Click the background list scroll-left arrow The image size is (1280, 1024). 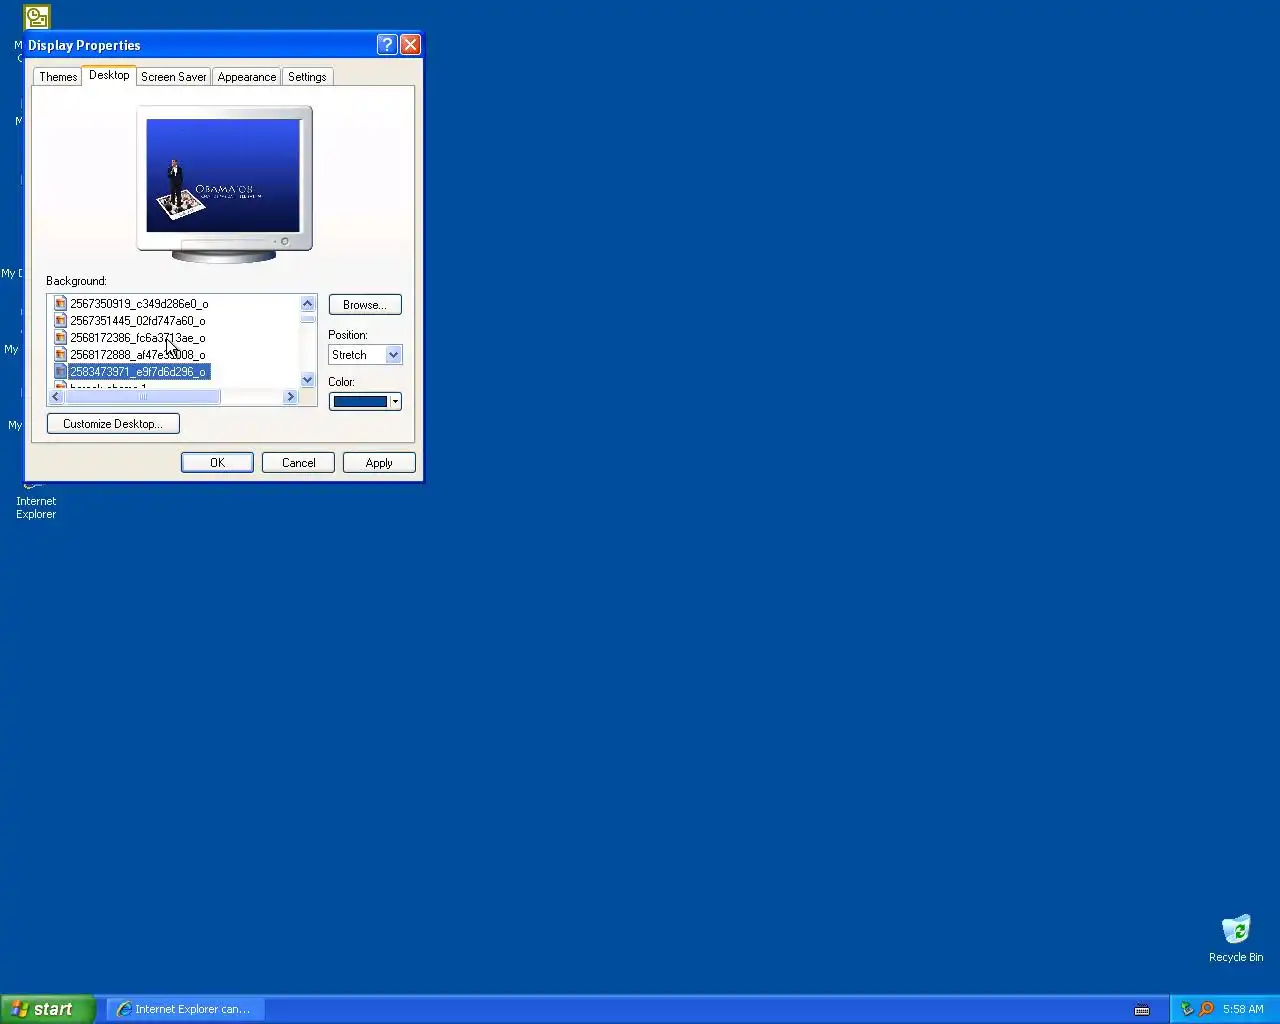coord(56,397)
